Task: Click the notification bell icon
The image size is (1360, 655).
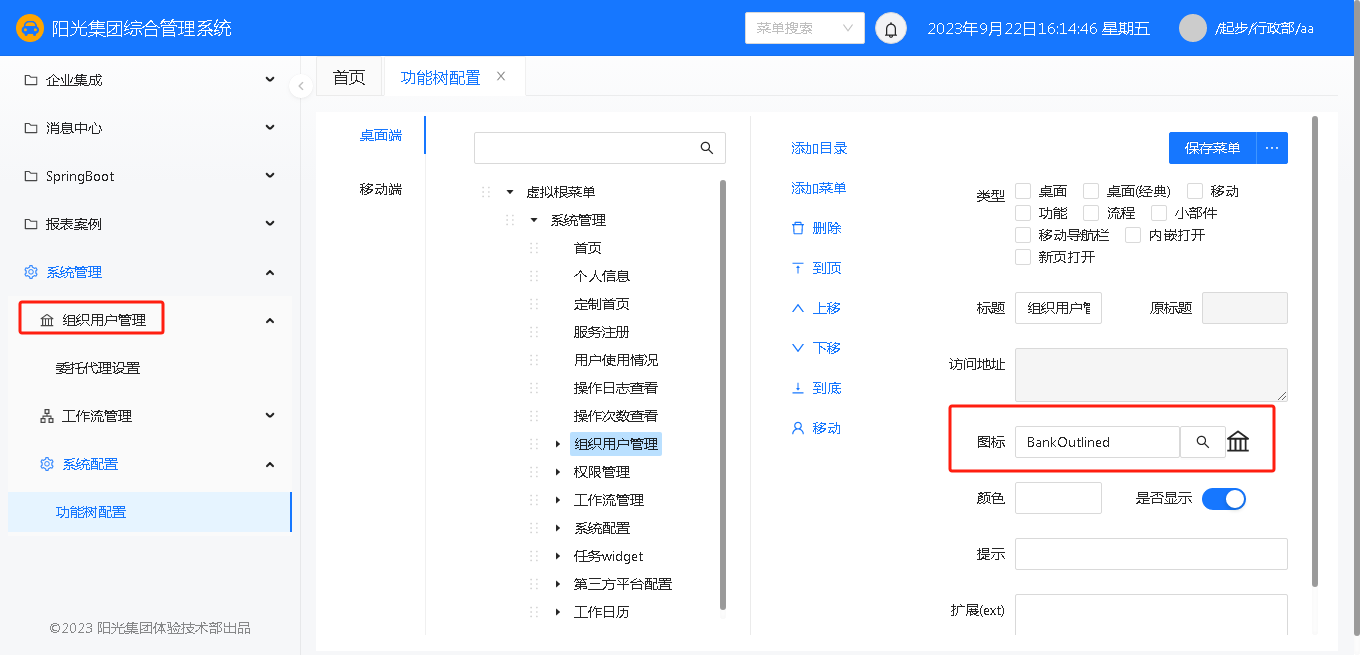Action: [x=891, y=29]
